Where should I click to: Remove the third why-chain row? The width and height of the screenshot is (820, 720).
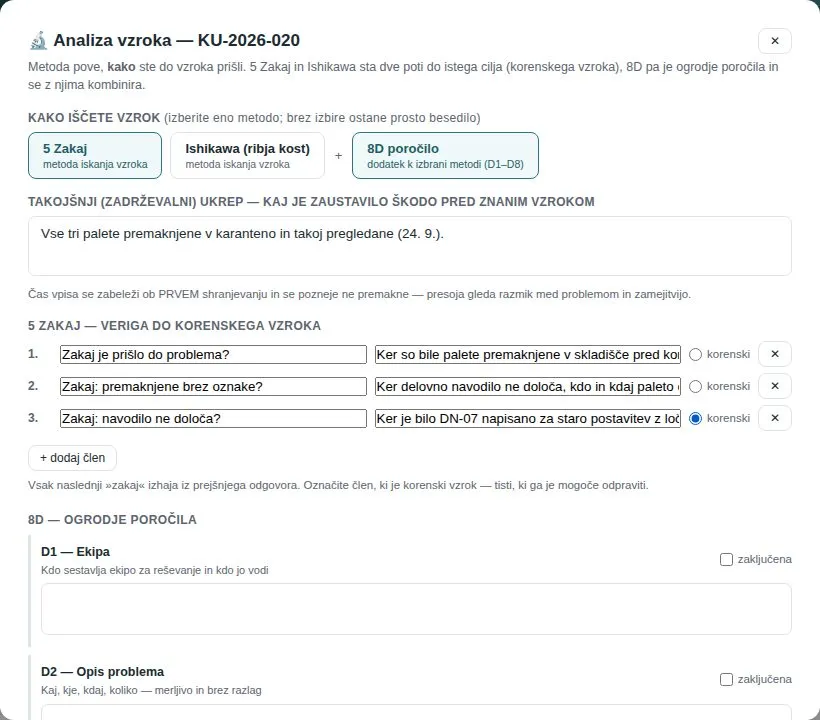point(775,418)
